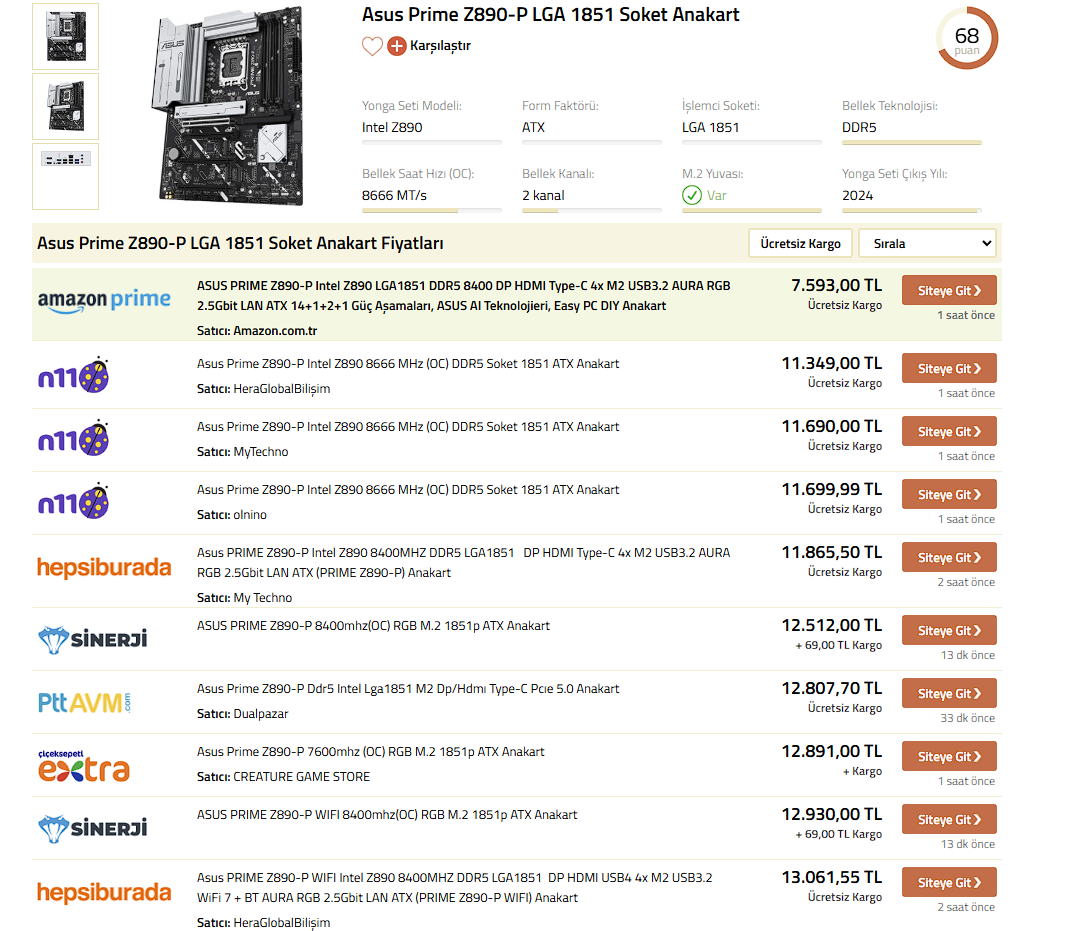Open PttAVM Dualpazar listing title
1092x931 pixels.
407,689
